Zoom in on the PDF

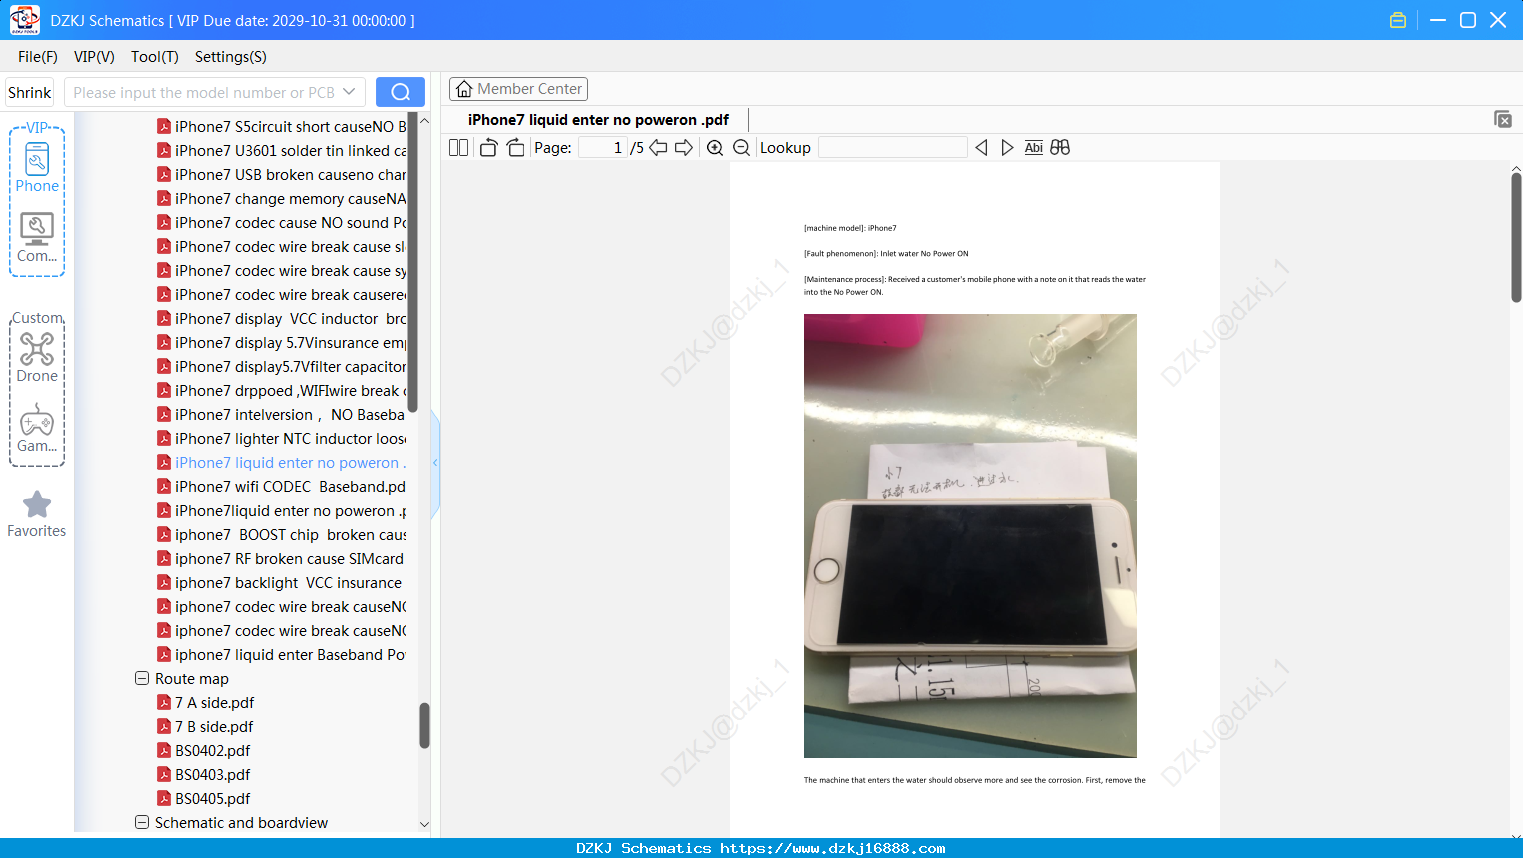(715, 148)
